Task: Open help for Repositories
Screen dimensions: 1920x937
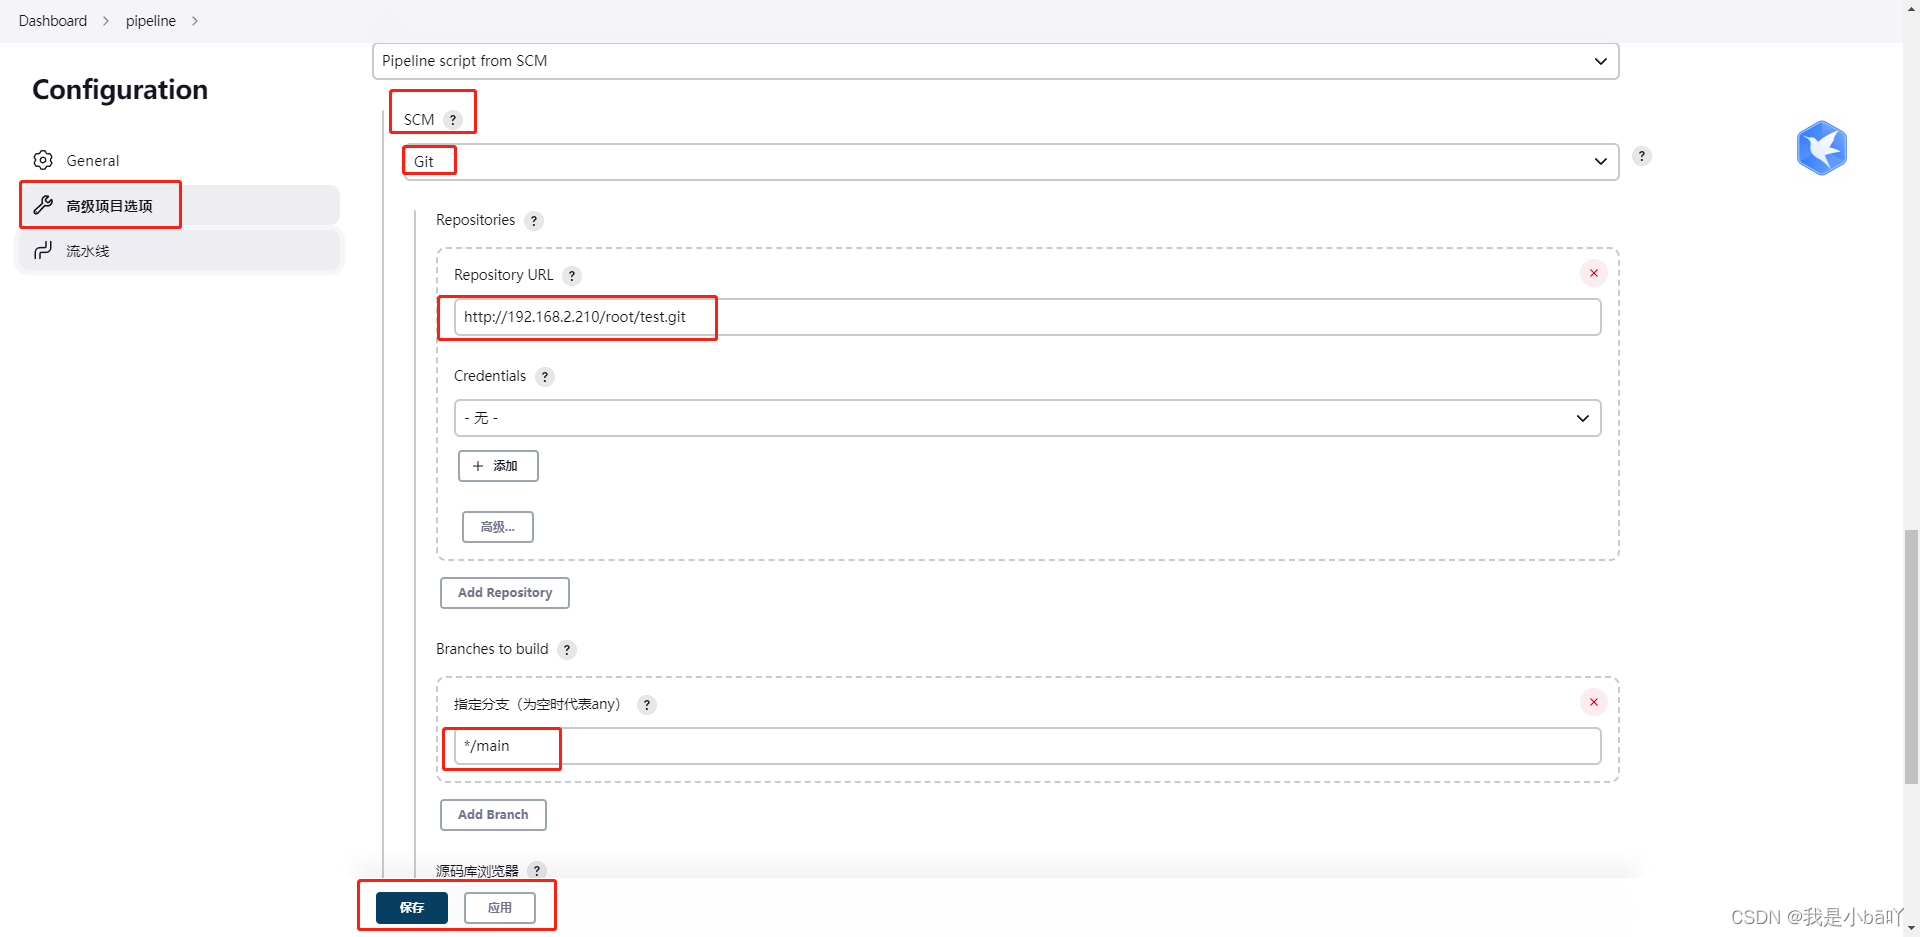Action: pyautogui.click(x=534, y=221)
